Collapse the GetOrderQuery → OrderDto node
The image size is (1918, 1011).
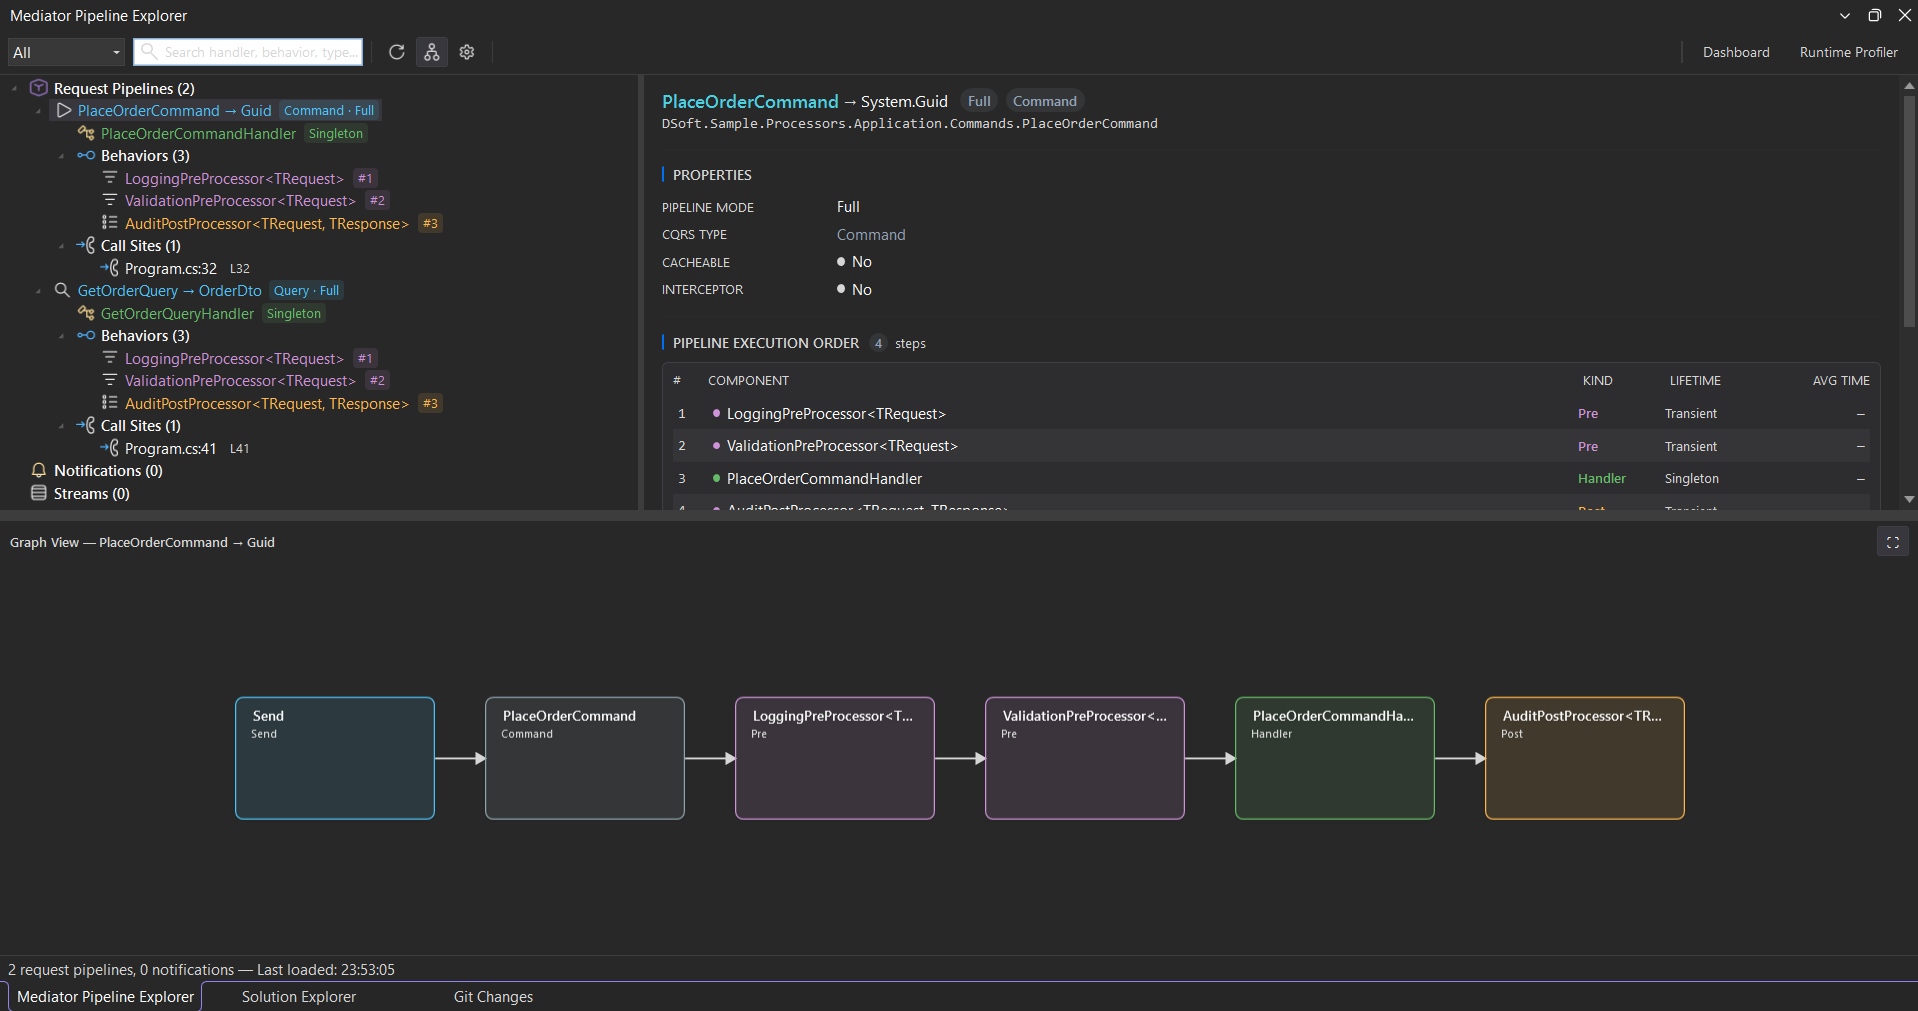point(38,291)
